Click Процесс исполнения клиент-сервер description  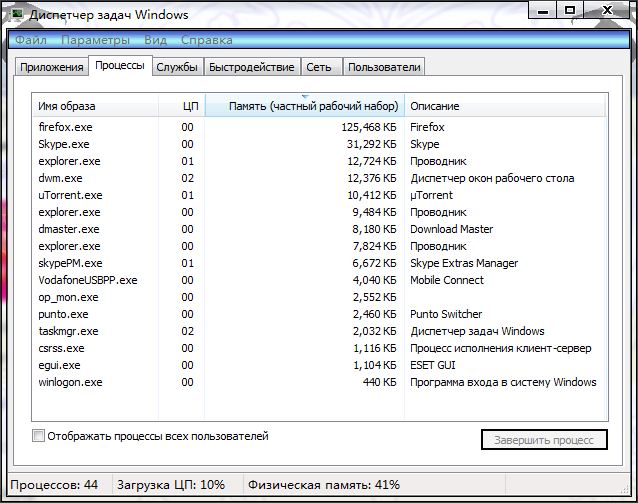pos(500,348)
